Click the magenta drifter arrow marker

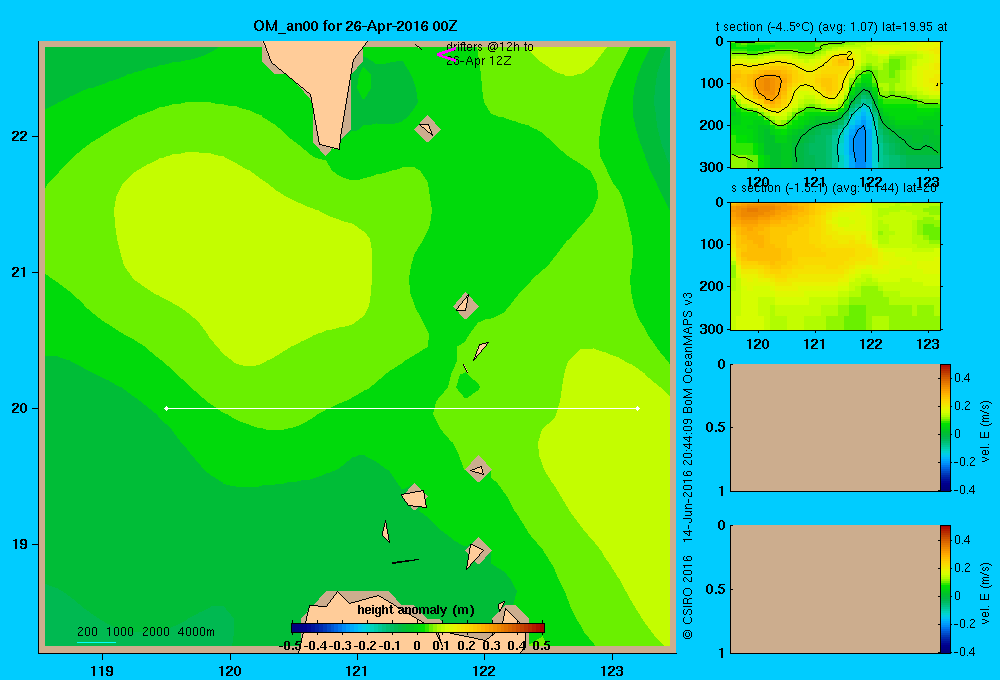pyautogui.click(x=446, y=55)
